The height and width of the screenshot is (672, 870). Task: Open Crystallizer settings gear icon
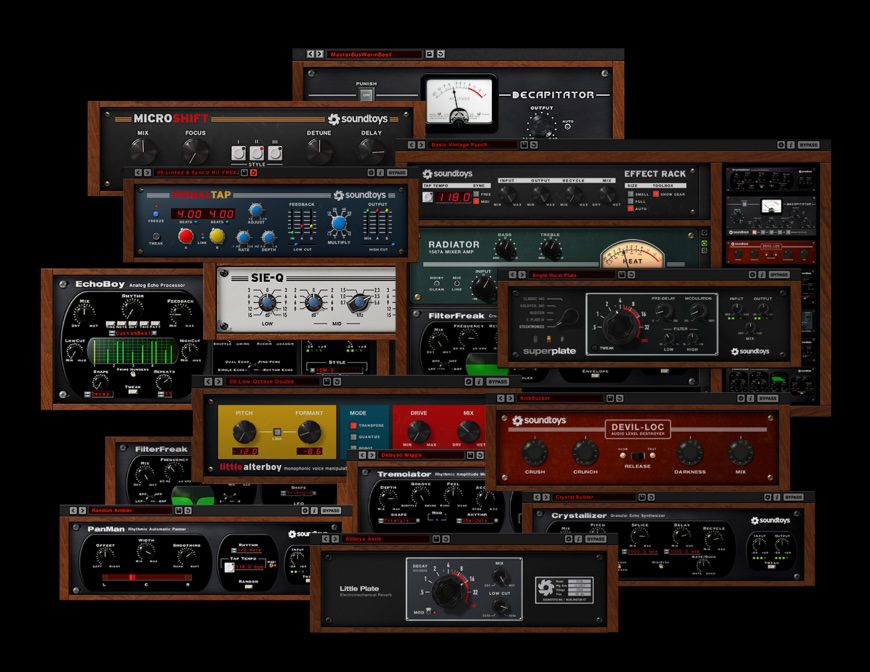point(768,497)
